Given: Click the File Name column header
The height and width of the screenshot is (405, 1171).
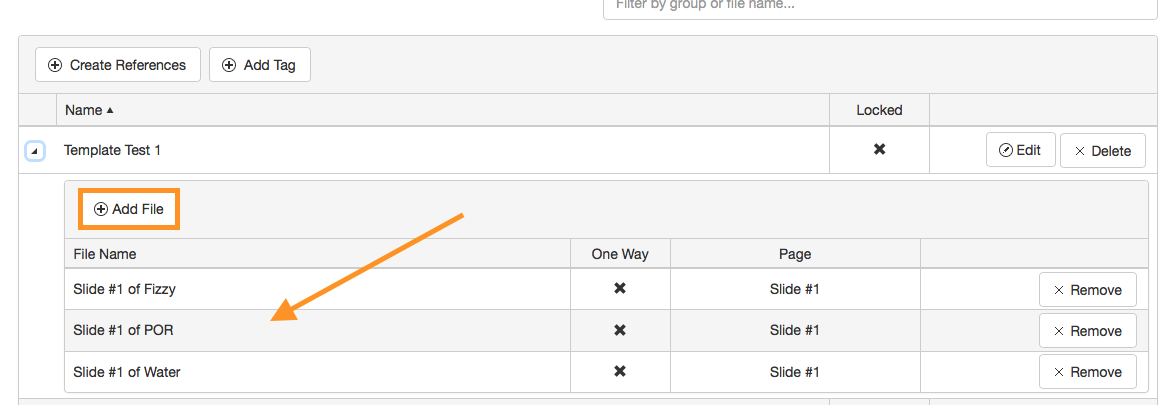Looking at the screenshot, I should [x=105, y=254].
